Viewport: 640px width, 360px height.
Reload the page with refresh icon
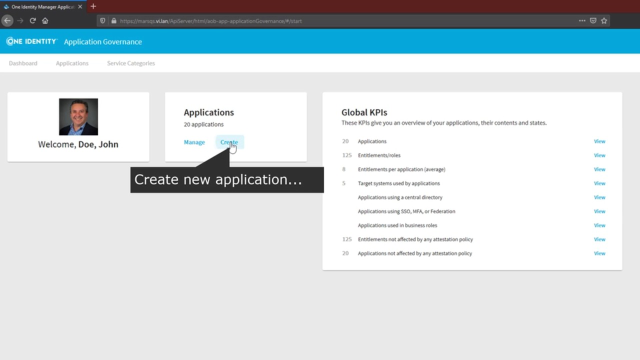coord(33,21)
